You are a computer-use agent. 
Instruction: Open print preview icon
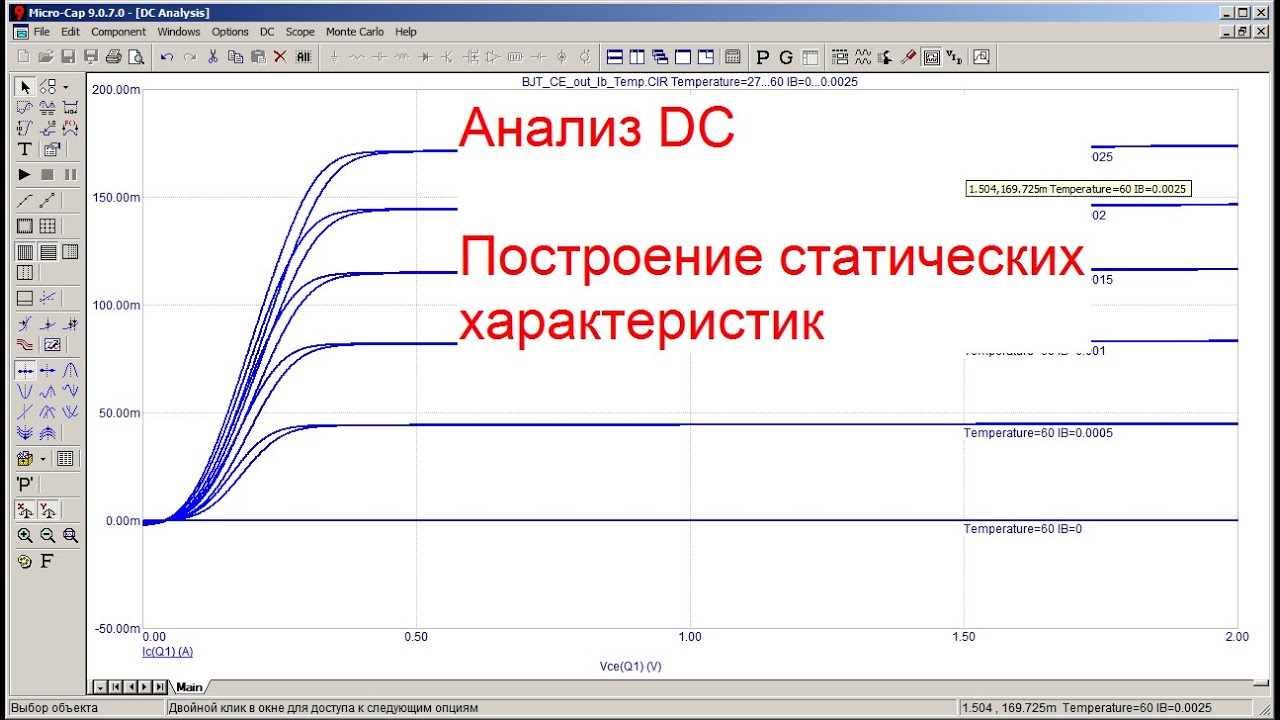[x=135, y=57]
